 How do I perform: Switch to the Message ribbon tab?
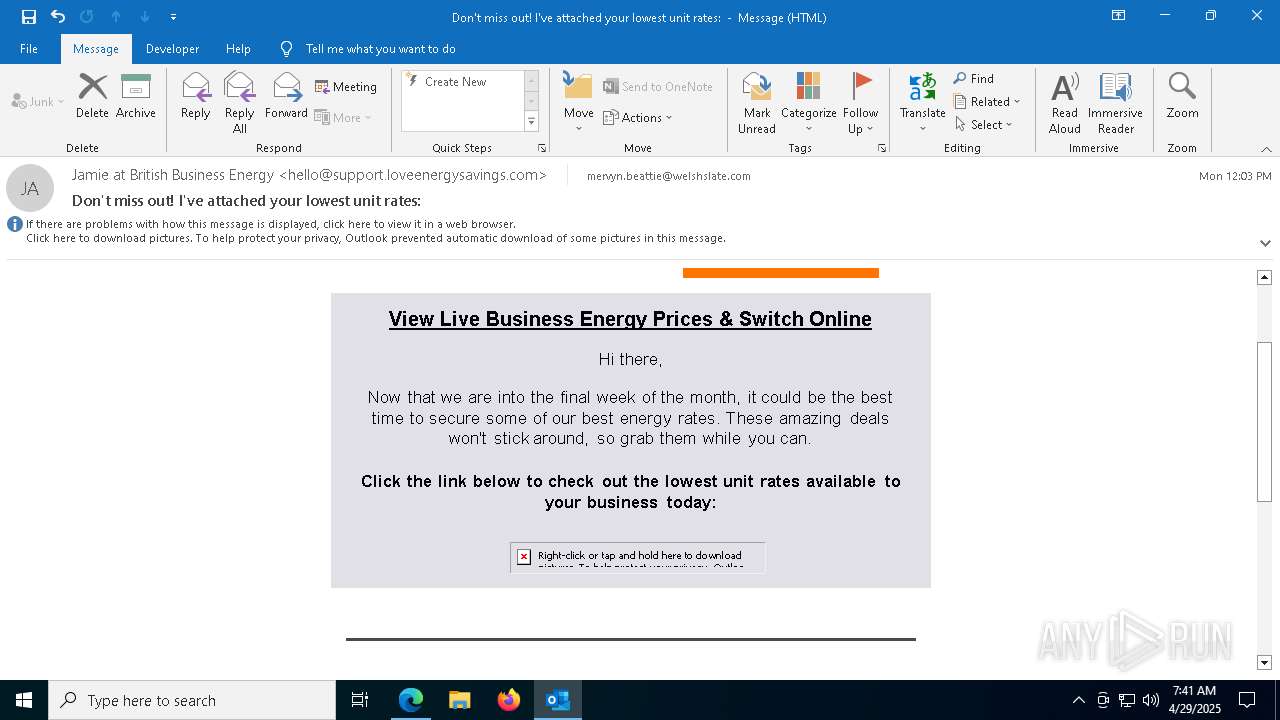(96, 49)
